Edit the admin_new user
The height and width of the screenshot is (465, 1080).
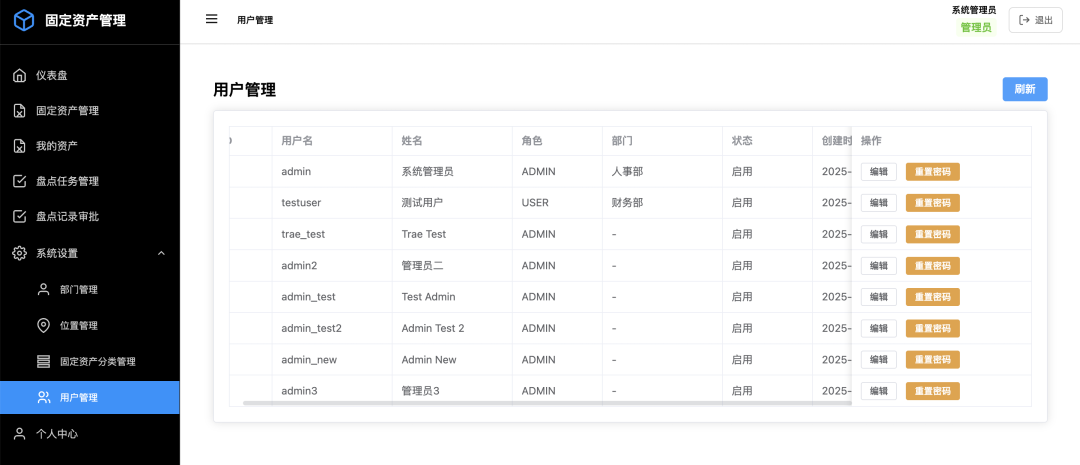coord(879,360)
